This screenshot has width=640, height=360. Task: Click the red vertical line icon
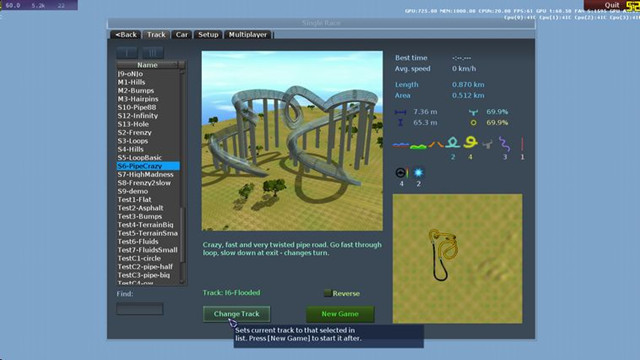(x=522, y=144)
